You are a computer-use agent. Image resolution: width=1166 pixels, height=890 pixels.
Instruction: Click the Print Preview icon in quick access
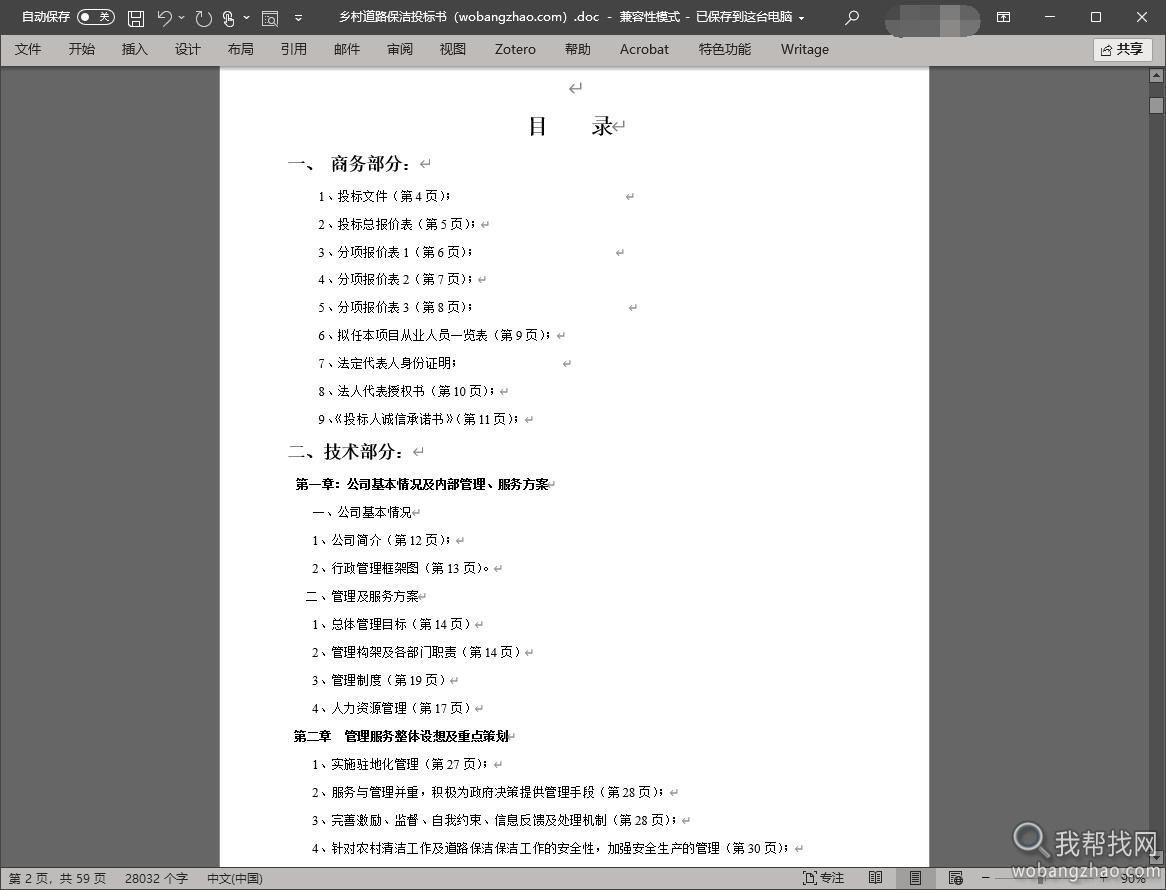(270, 18)
